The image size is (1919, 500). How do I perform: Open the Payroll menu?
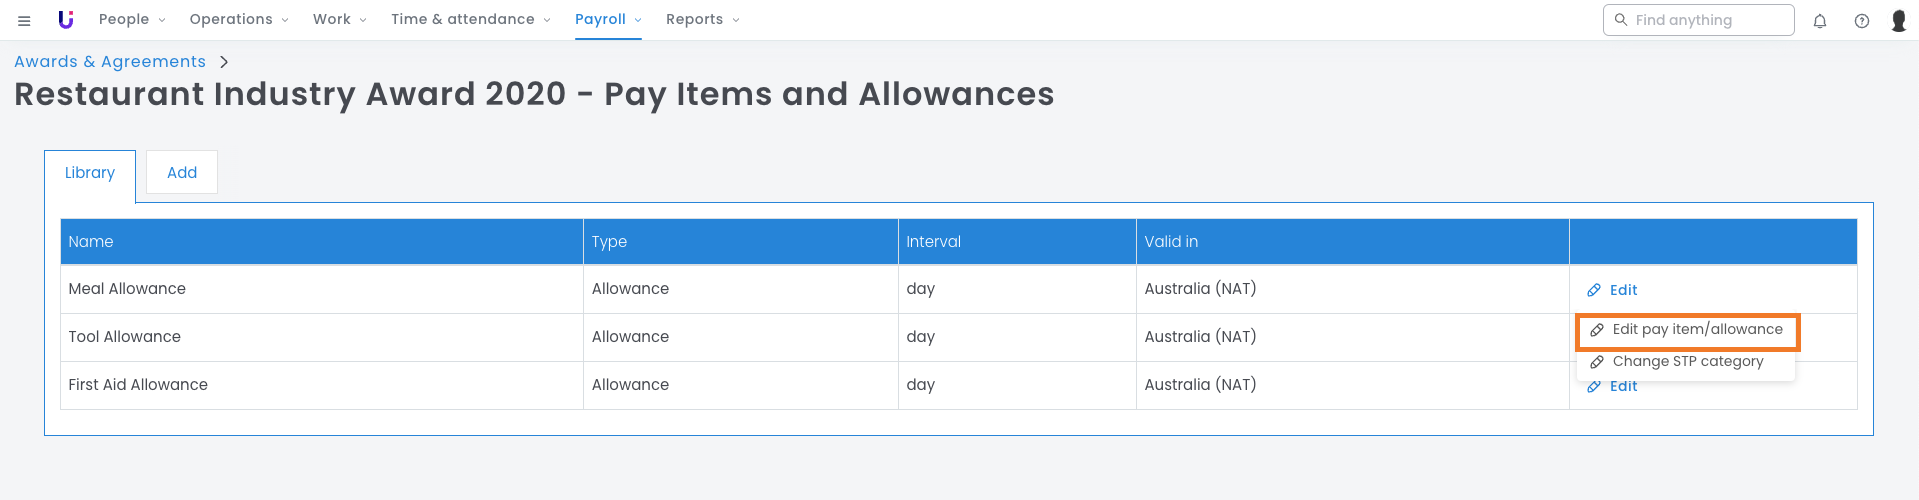(608, 20)
